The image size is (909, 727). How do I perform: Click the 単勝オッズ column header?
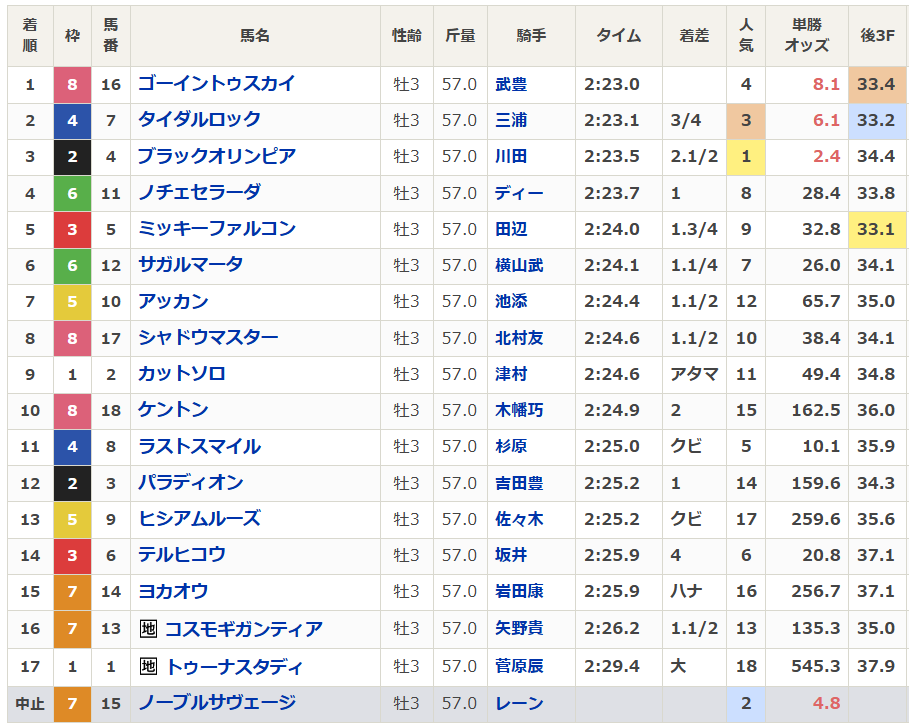[807, 35]
